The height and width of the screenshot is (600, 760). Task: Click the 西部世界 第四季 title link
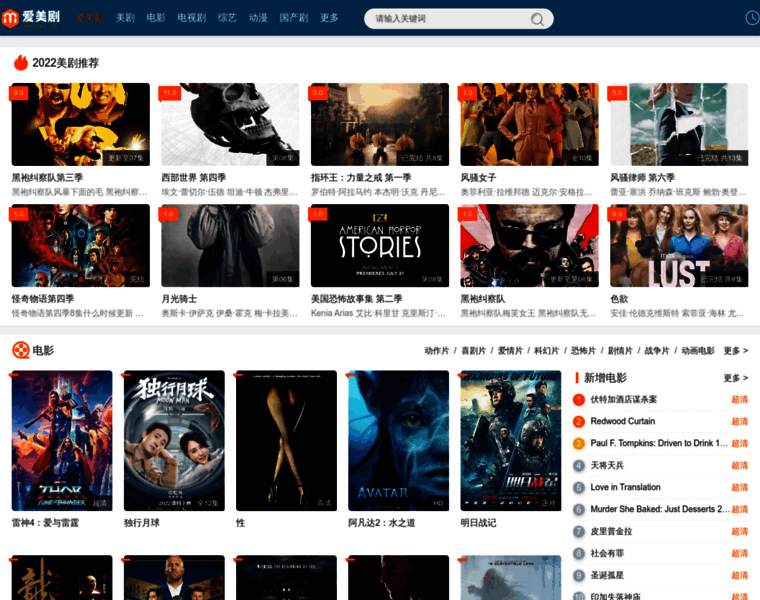[194, 177]
